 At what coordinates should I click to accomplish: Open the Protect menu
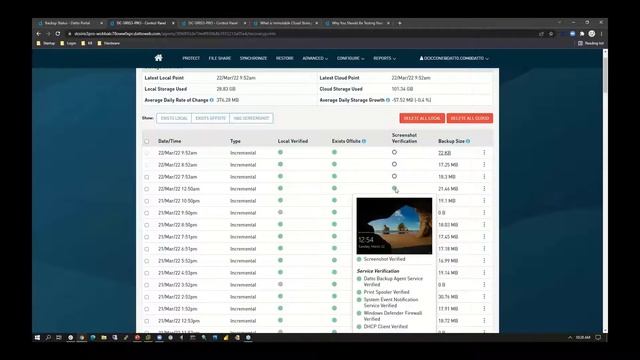click(191, 58)
